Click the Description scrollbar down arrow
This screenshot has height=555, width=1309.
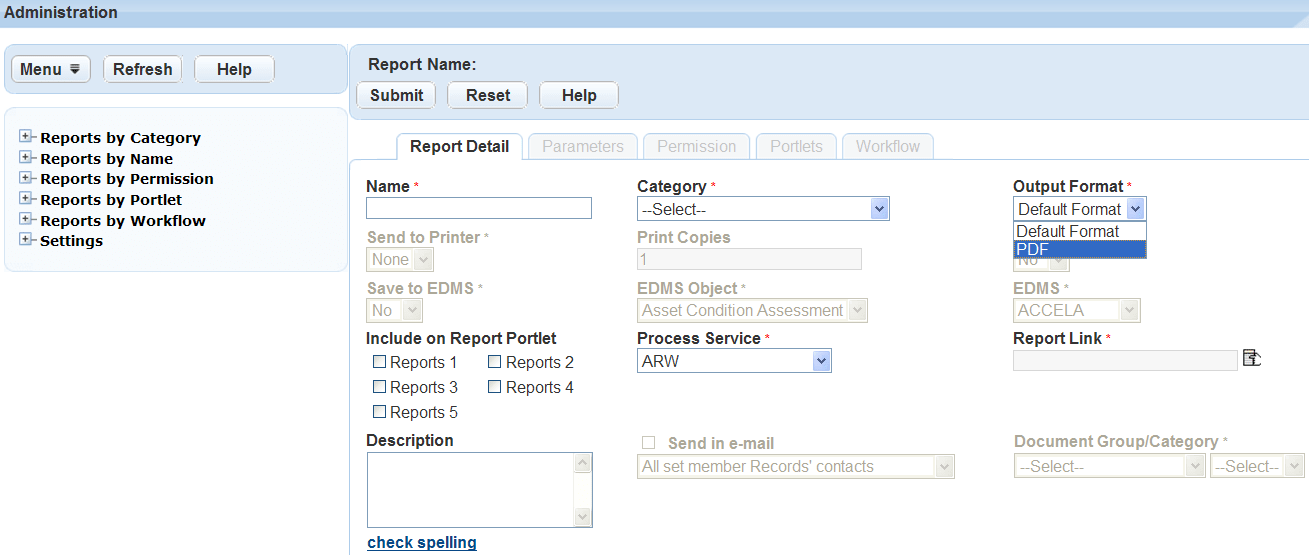pos(583,517)
